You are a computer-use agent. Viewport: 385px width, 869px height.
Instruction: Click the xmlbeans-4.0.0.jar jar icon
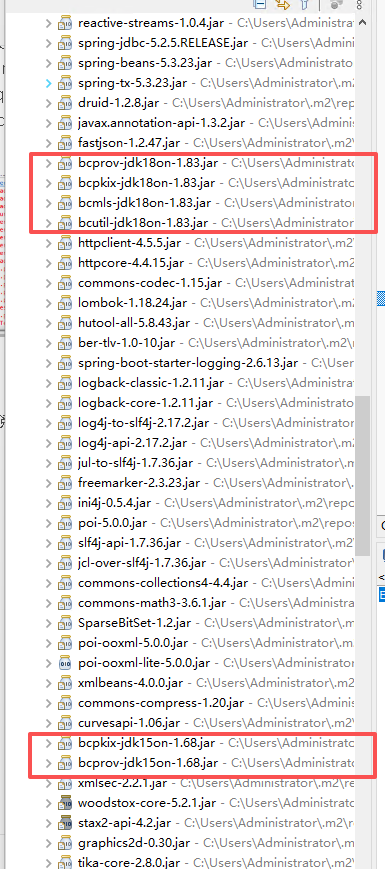65,683
